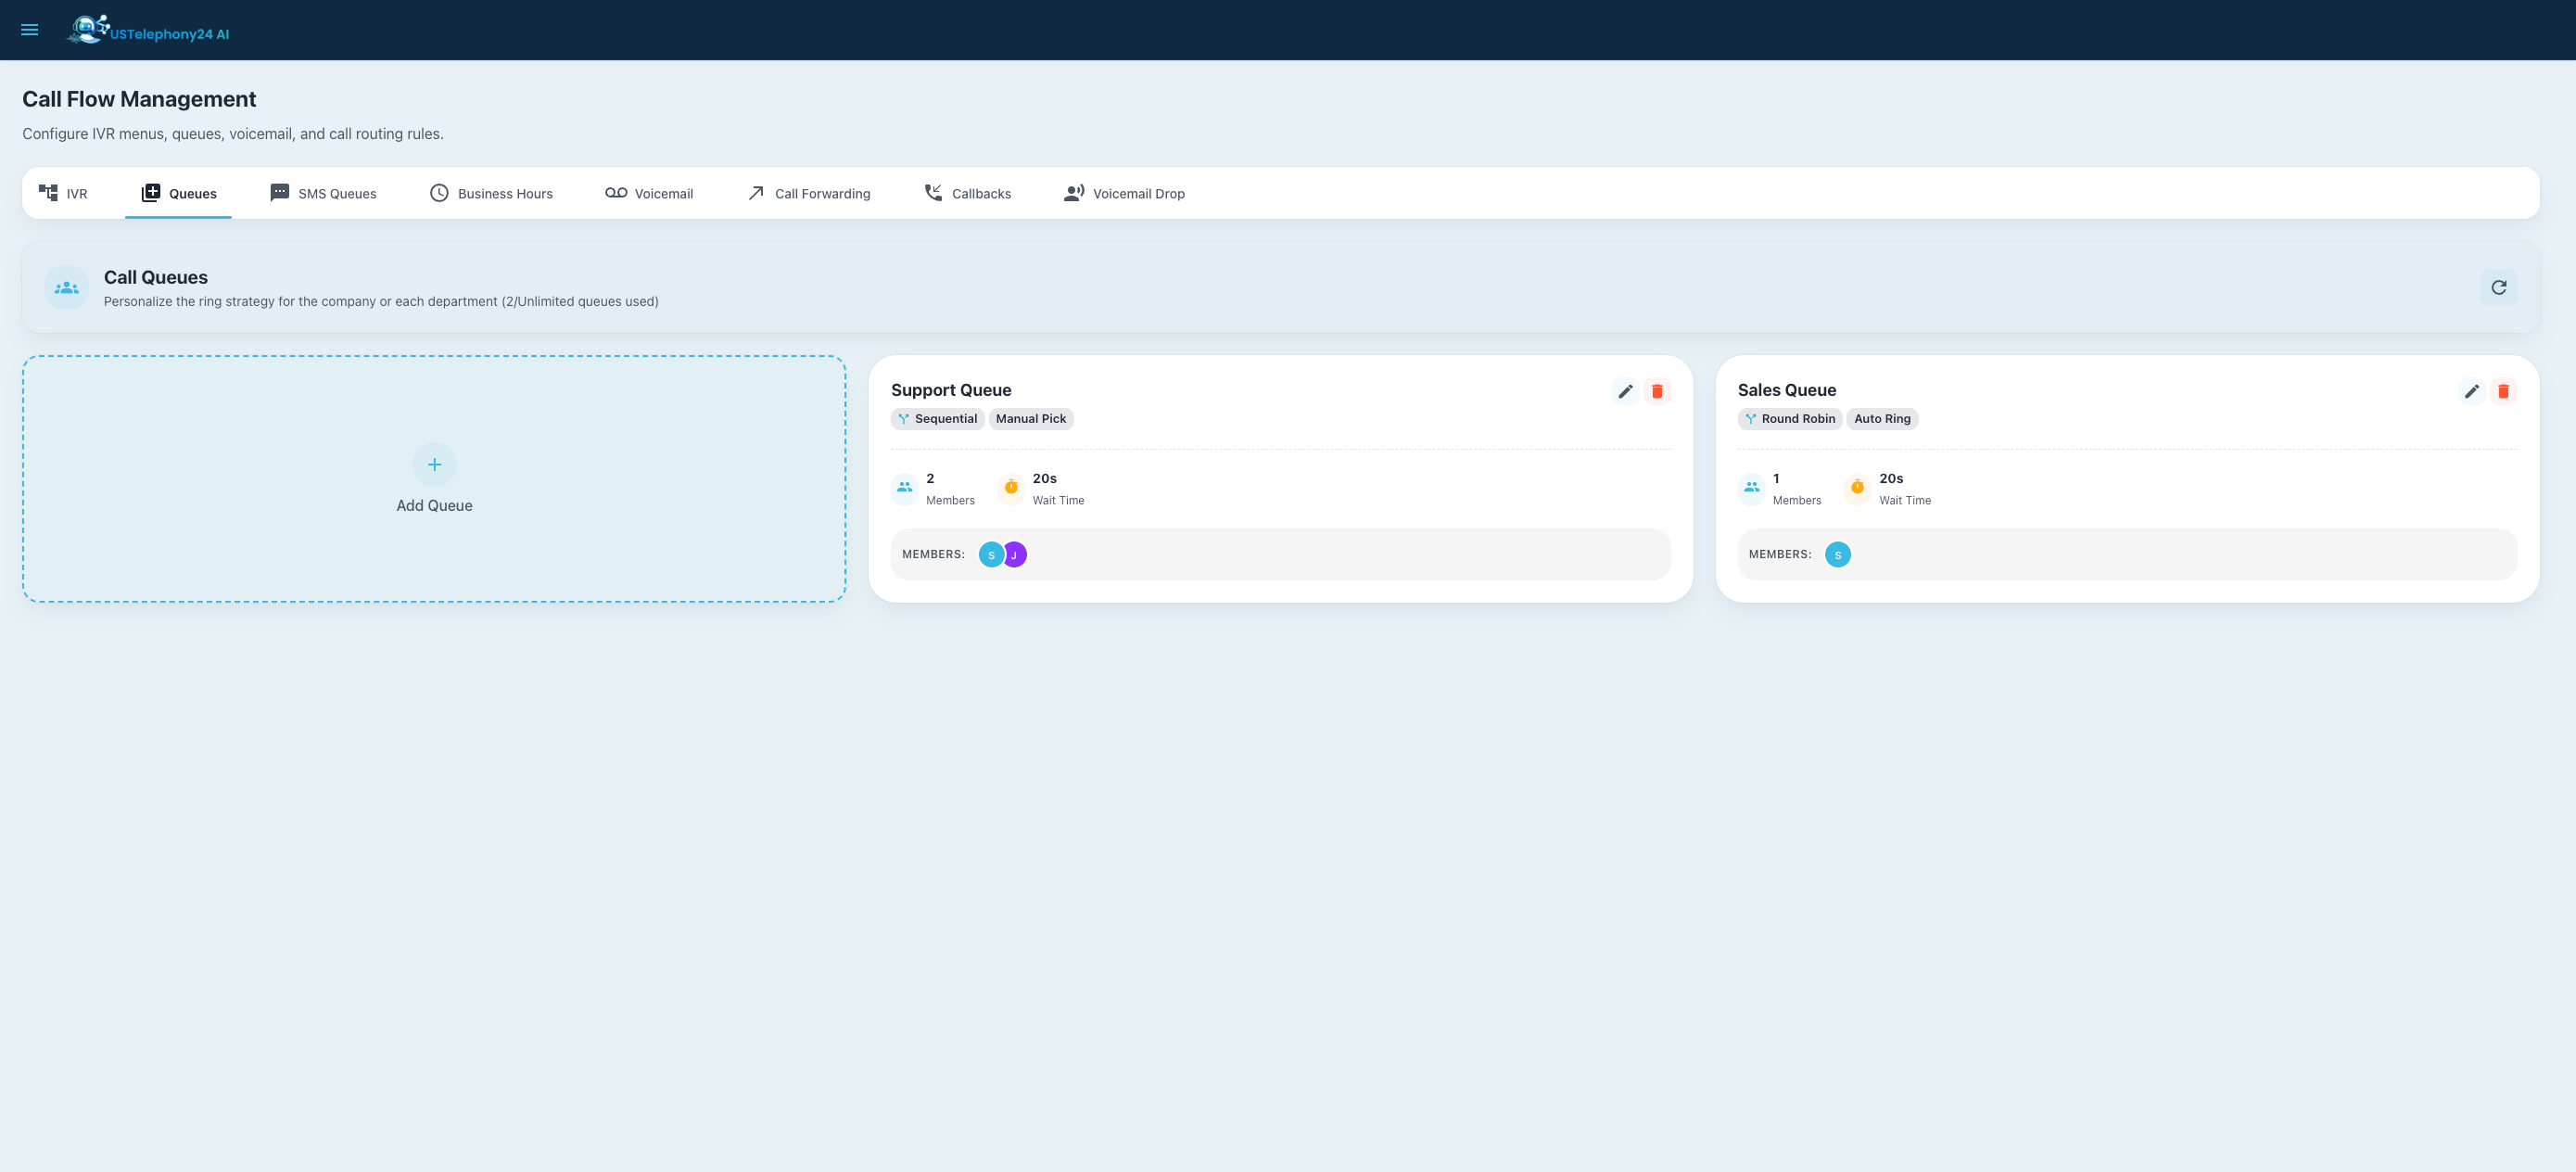Click the S avatar in Sales Queue
This screenshot has width=2576, height=1172.
[1837, 555]
